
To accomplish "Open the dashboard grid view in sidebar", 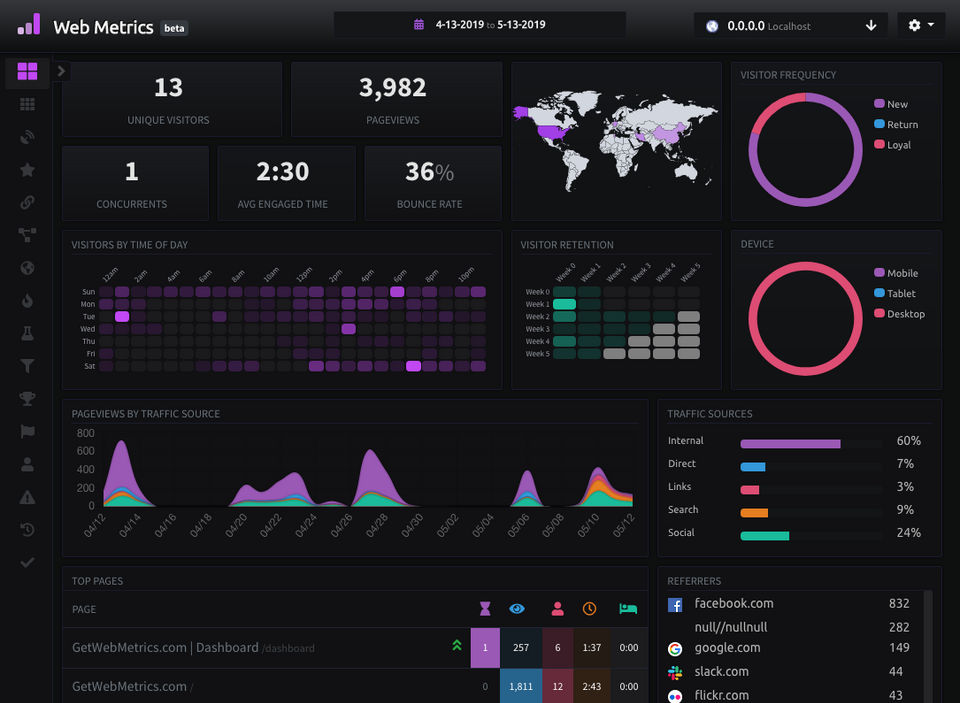I will point(27,72).
